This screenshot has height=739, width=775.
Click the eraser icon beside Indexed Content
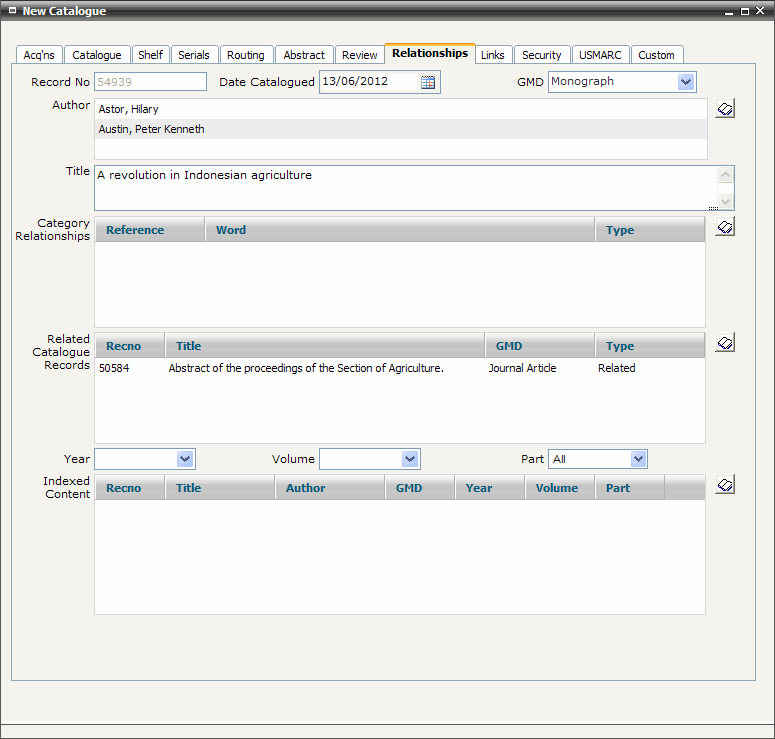click(x=725, y=485)
